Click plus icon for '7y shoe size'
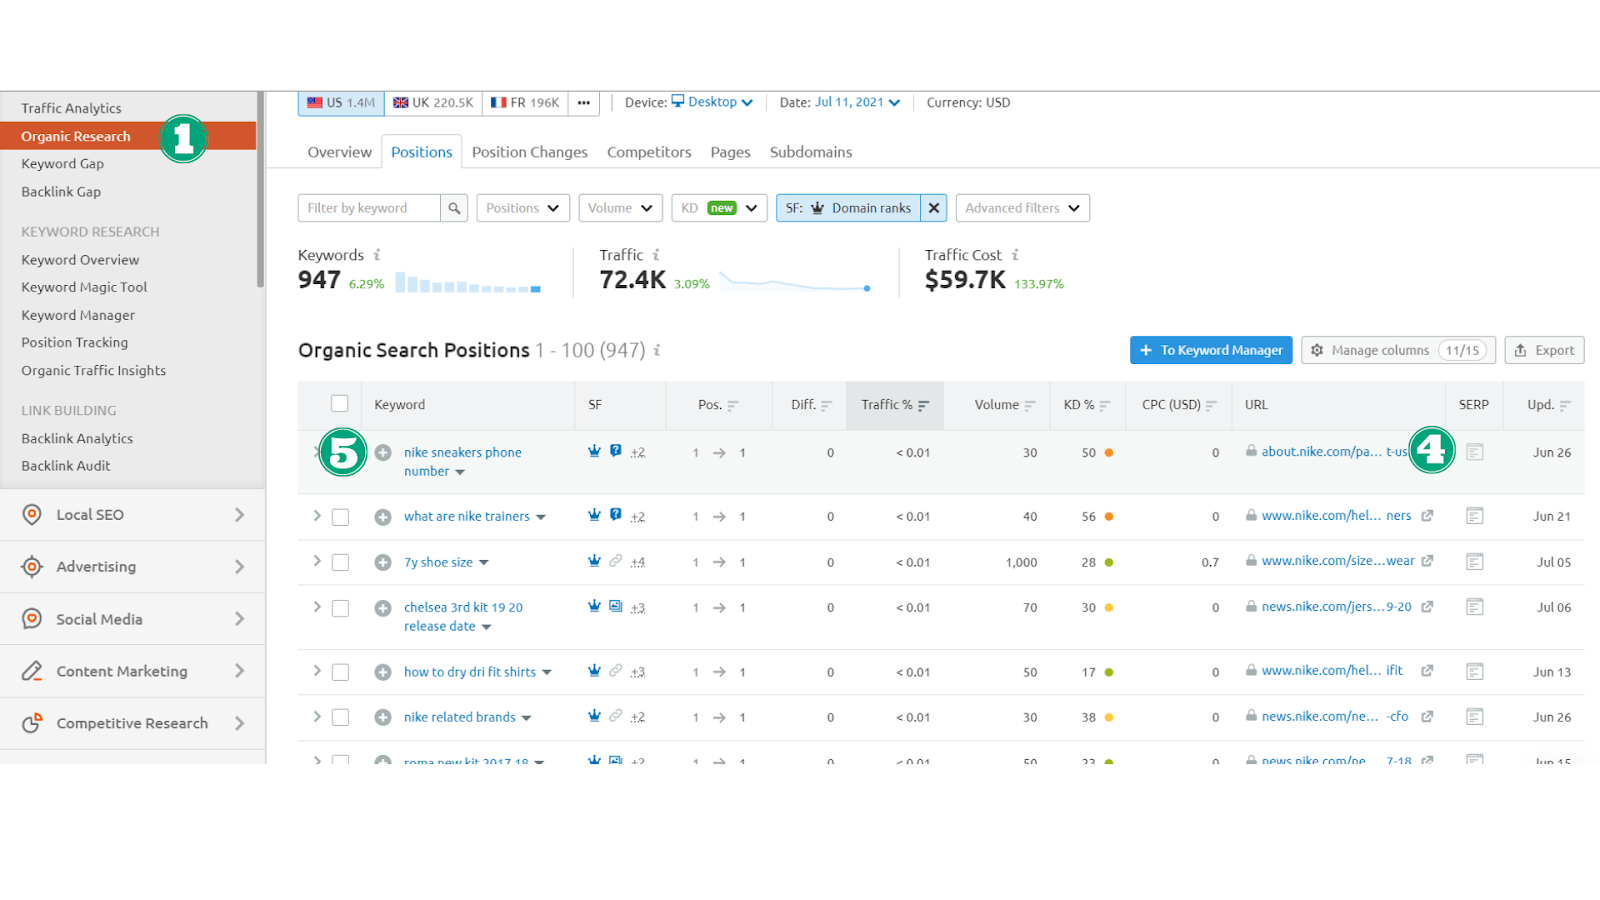 click(x=383, y=562)
